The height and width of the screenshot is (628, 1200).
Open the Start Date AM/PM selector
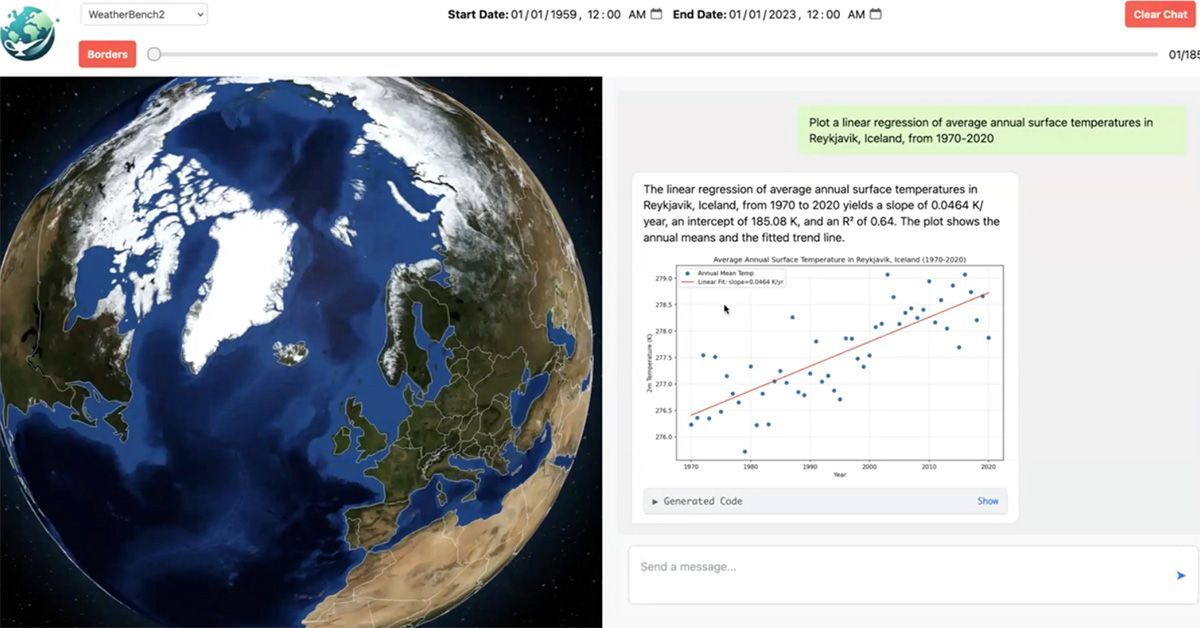coord(639,15)
